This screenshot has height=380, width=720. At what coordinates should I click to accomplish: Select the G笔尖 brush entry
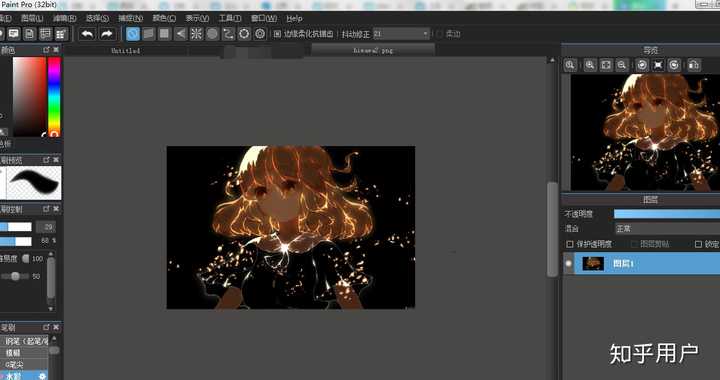coord(24,365)
